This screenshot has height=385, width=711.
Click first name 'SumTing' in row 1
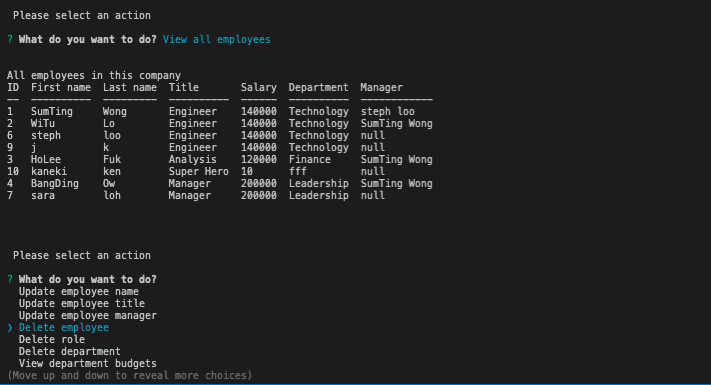point(52,112)
